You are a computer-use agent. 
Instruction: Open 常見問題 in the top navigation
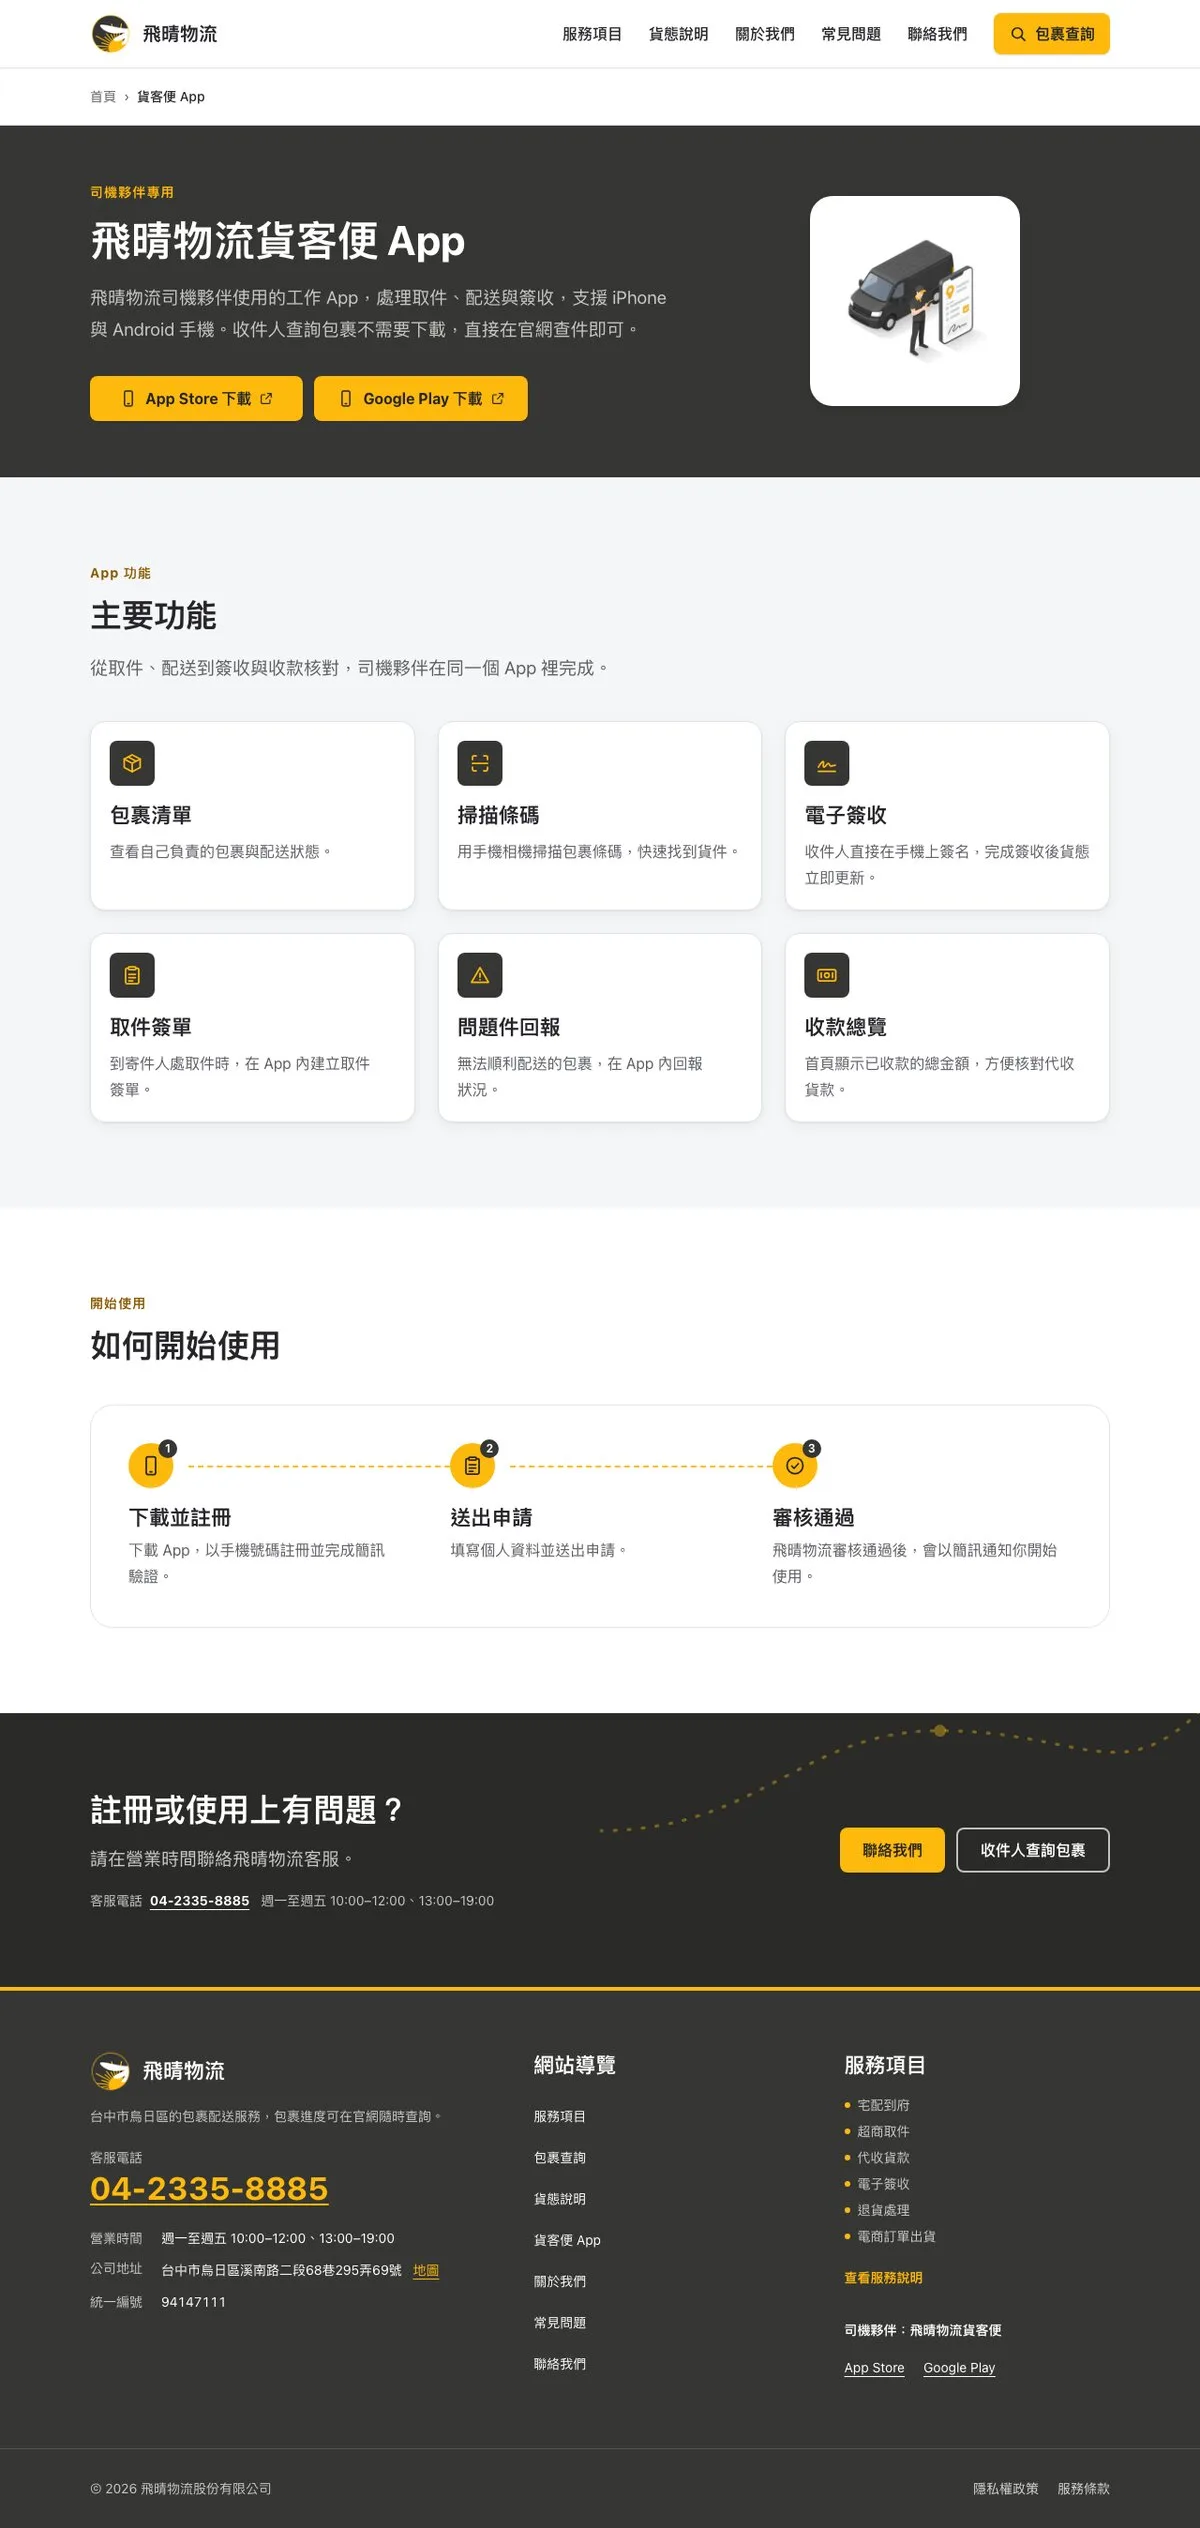851,34
